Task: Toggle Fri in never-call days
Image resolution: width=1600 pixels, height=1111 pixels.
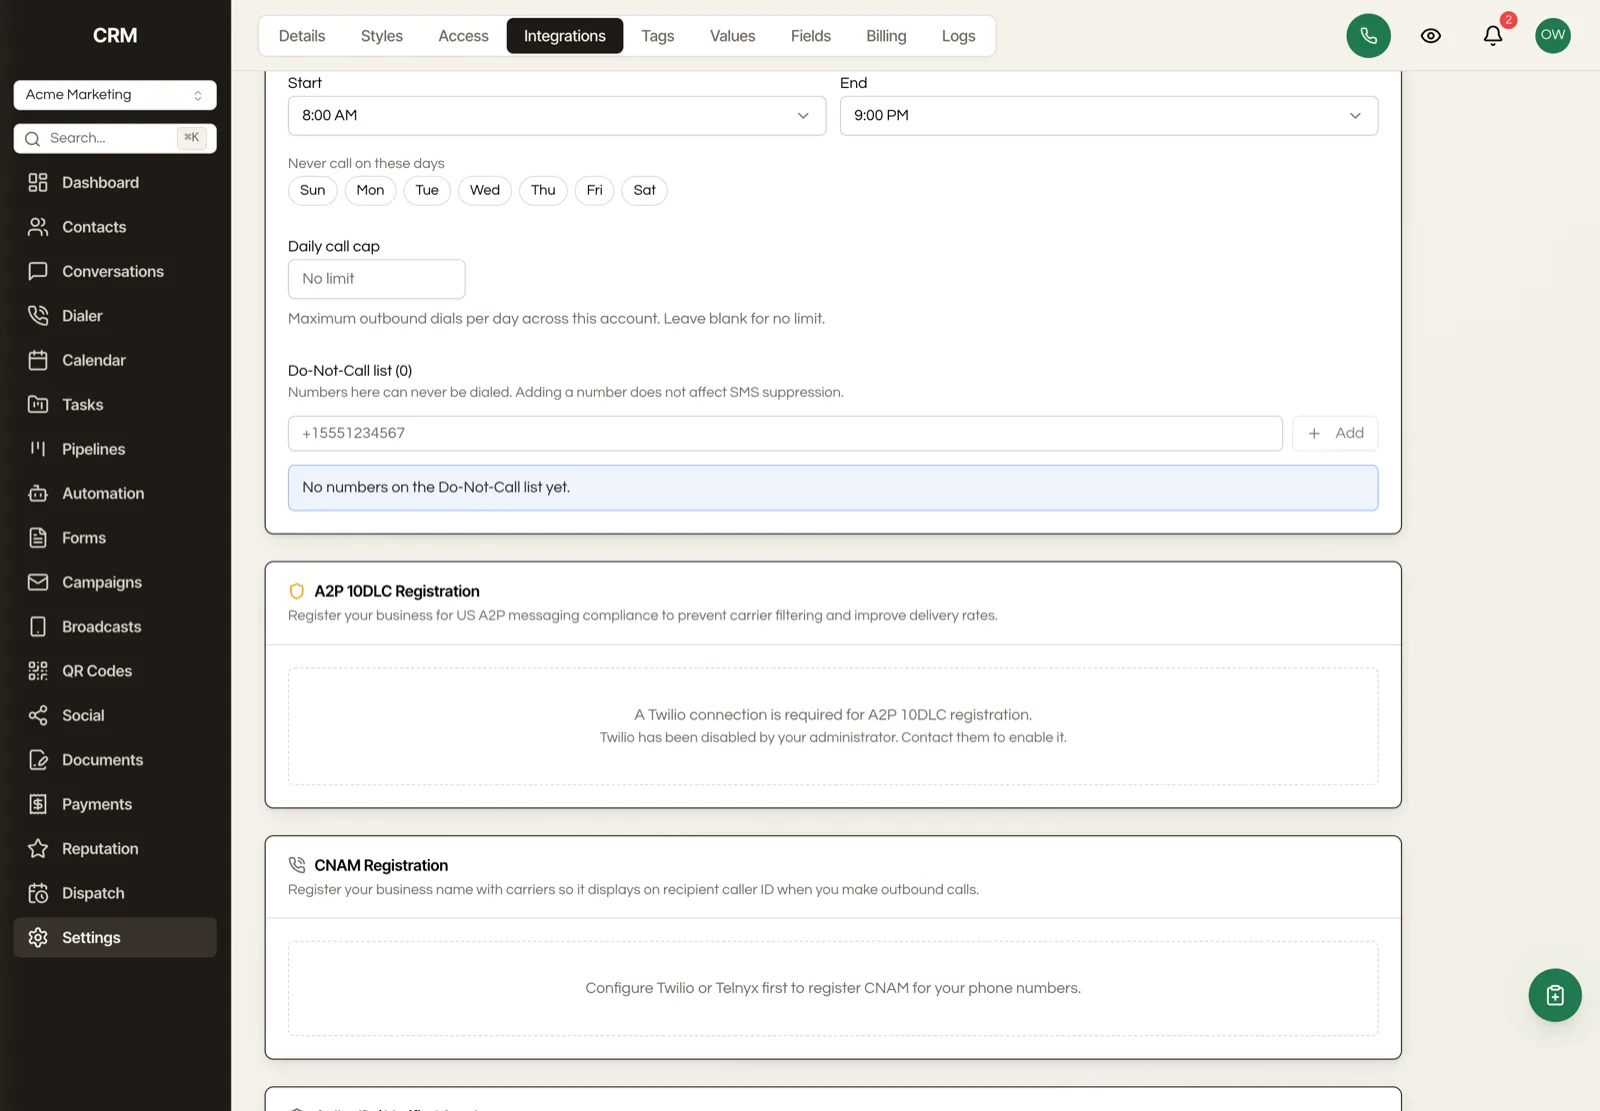Action: 595,190
